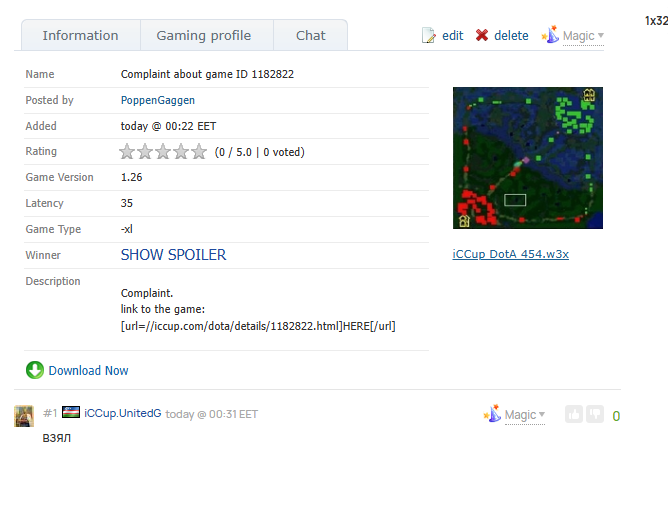Click the flag icon beside iCCup.UnitedG
This screenshot has width=668, height=522.
click(71, 412)
